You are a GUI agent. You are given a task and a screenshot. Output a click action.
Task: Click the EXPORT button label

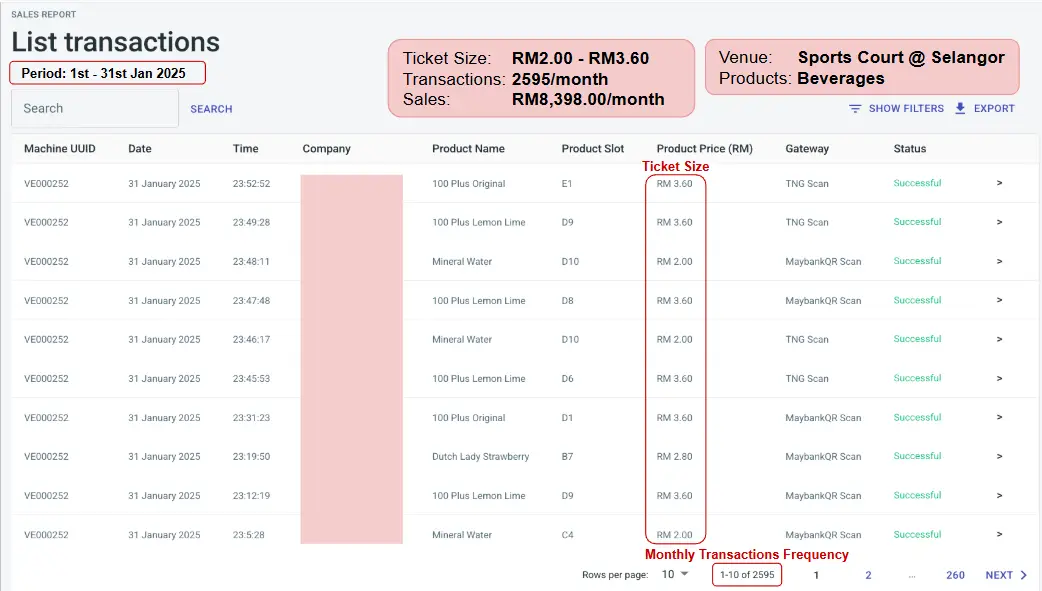tap(994, 109)
